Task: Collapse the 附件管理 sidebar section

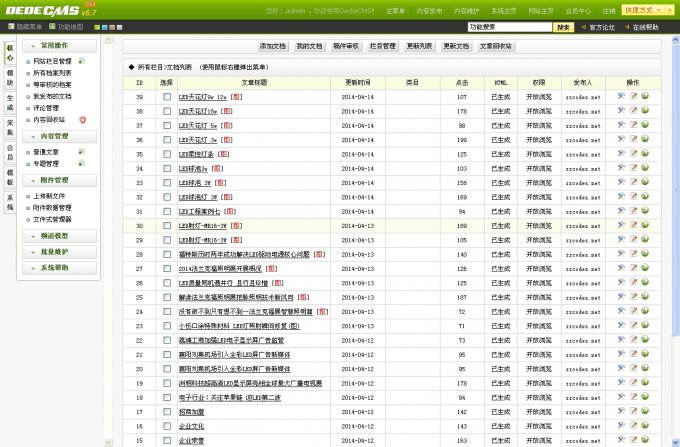Action: (59, 180)
